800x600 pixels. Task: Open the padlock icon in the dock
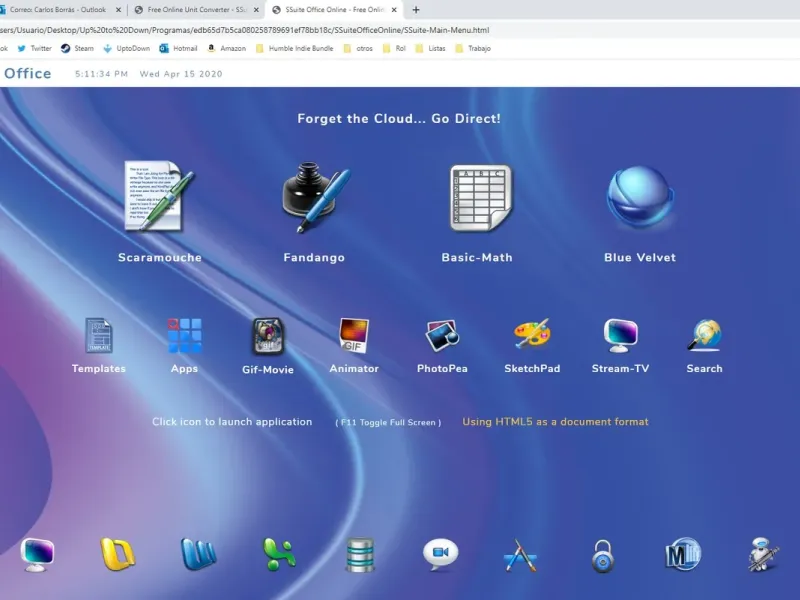(603, 556)
